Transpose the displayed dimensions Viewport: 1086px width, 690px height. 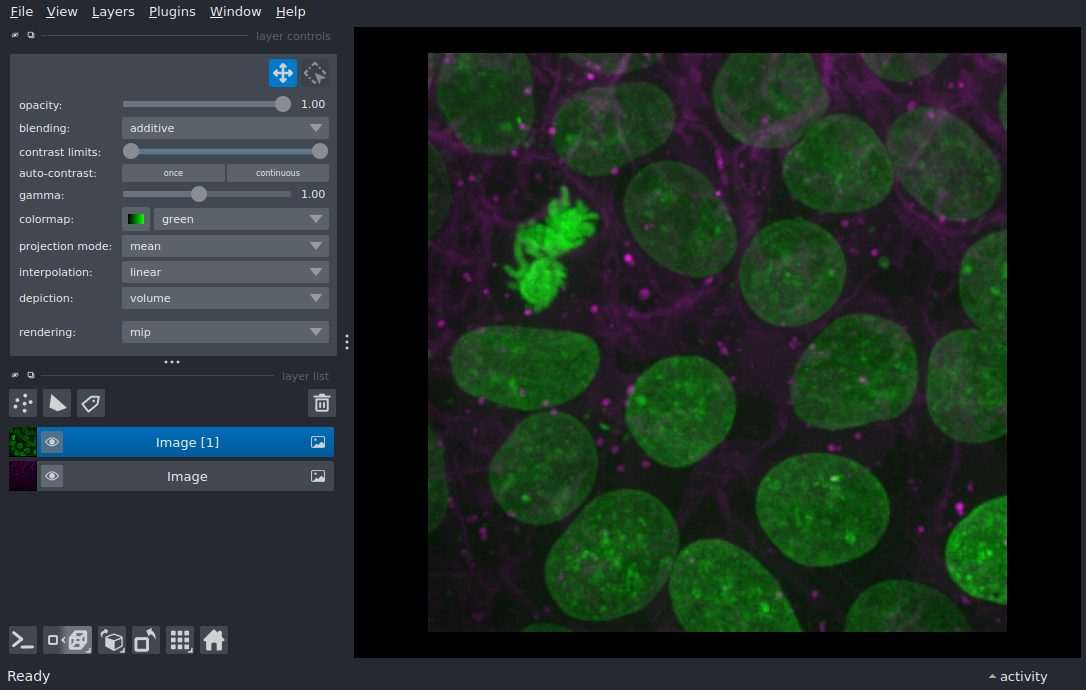145,640
